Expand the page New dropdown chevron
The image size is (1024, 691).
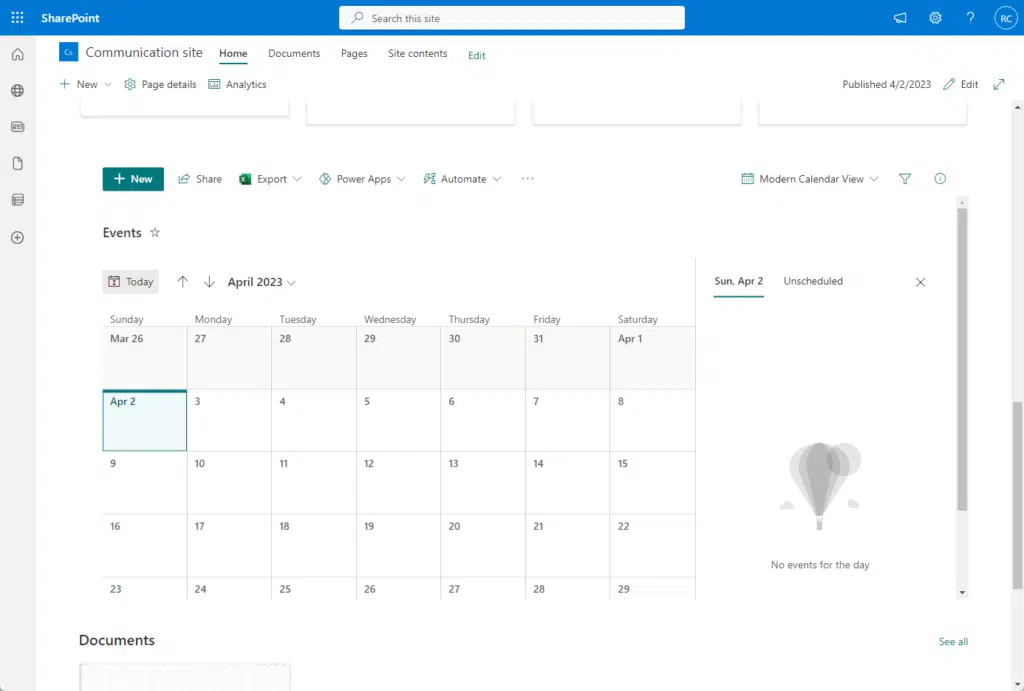click(108, 84)
